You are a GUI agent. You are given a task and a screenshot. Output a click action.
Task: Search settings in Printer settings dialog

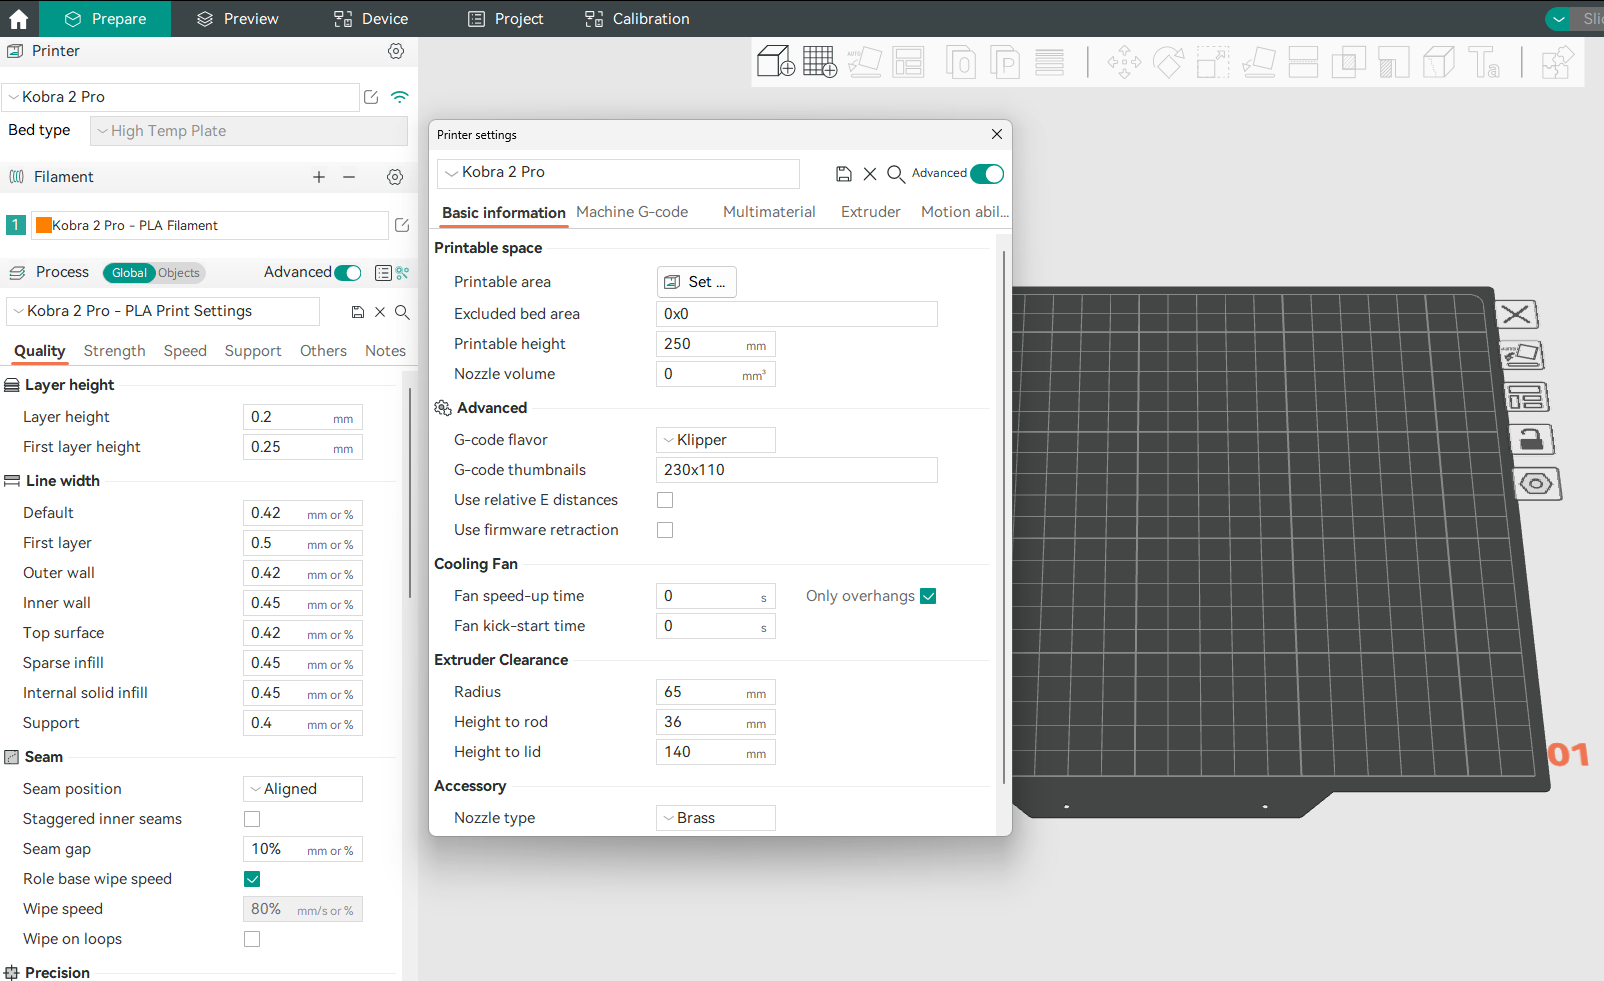tap(896, 174)
